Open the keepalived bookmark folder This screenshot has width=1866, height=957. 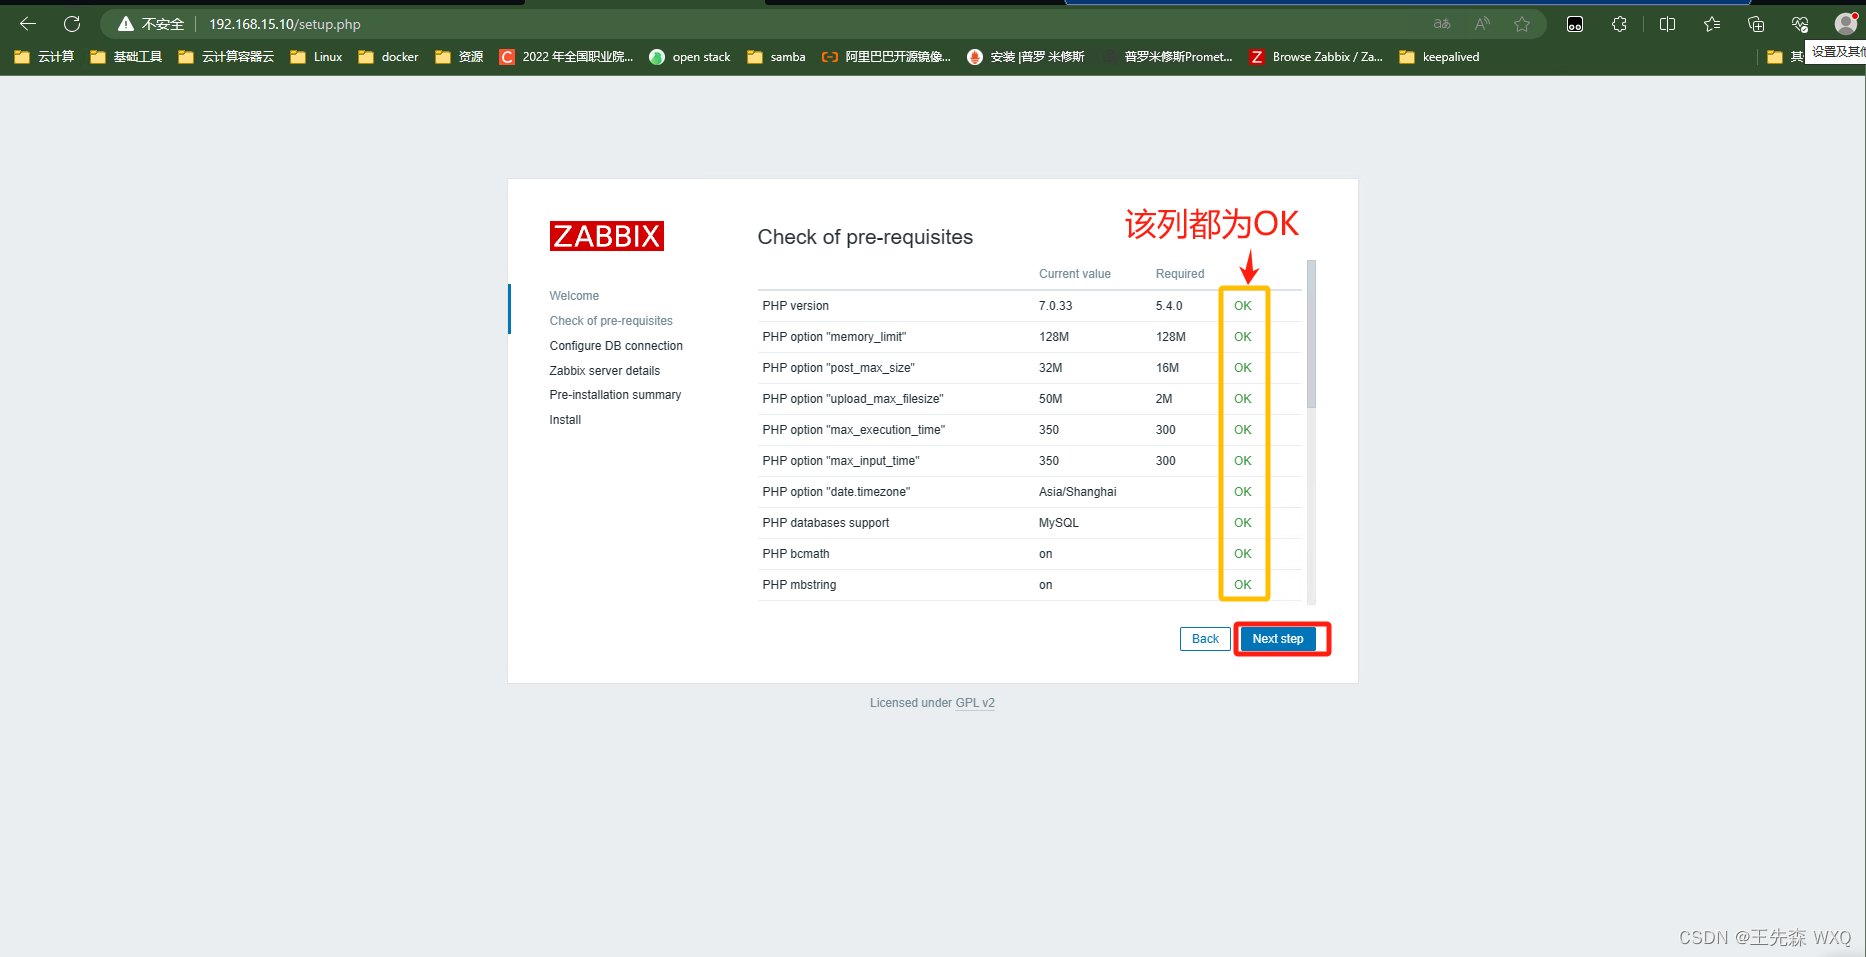tap(1439, 57)
